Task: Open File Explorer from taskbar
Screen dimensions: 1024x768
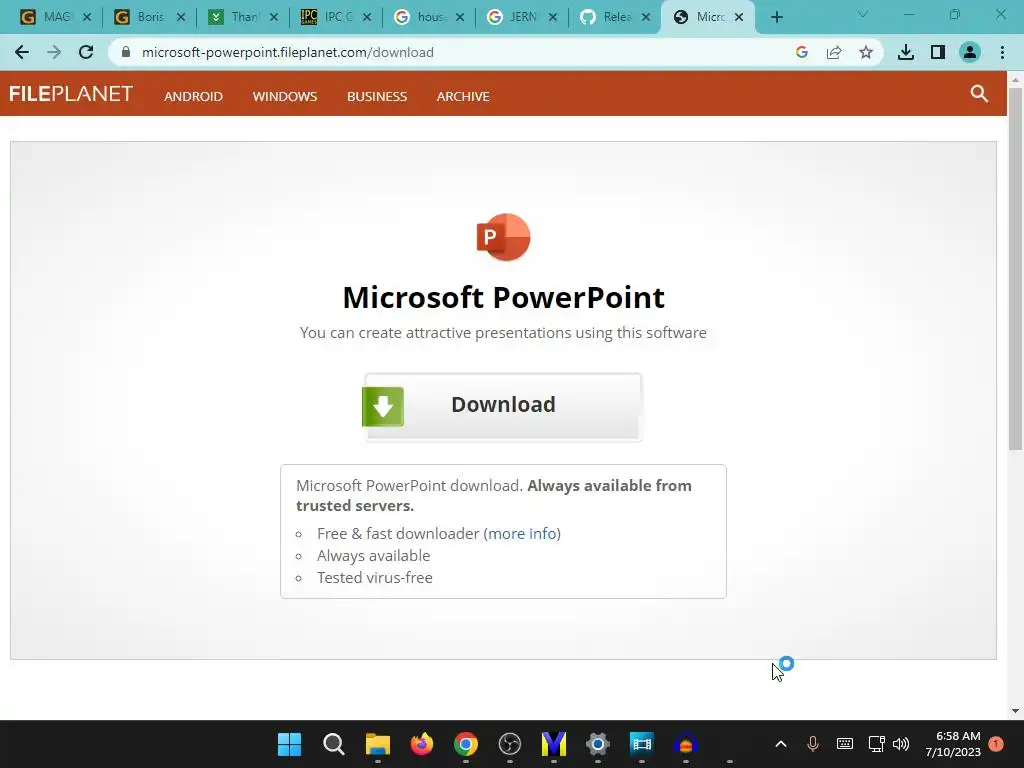Action: tap(377, 744)
